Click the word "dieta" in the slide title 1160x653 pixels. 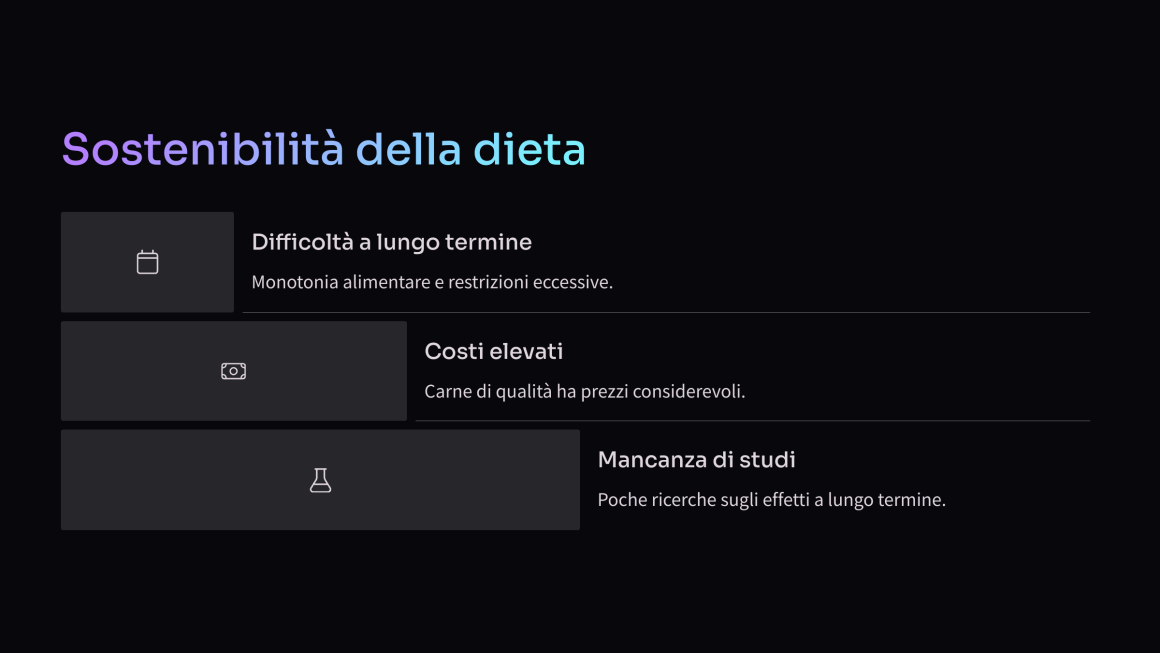[529, 149]
